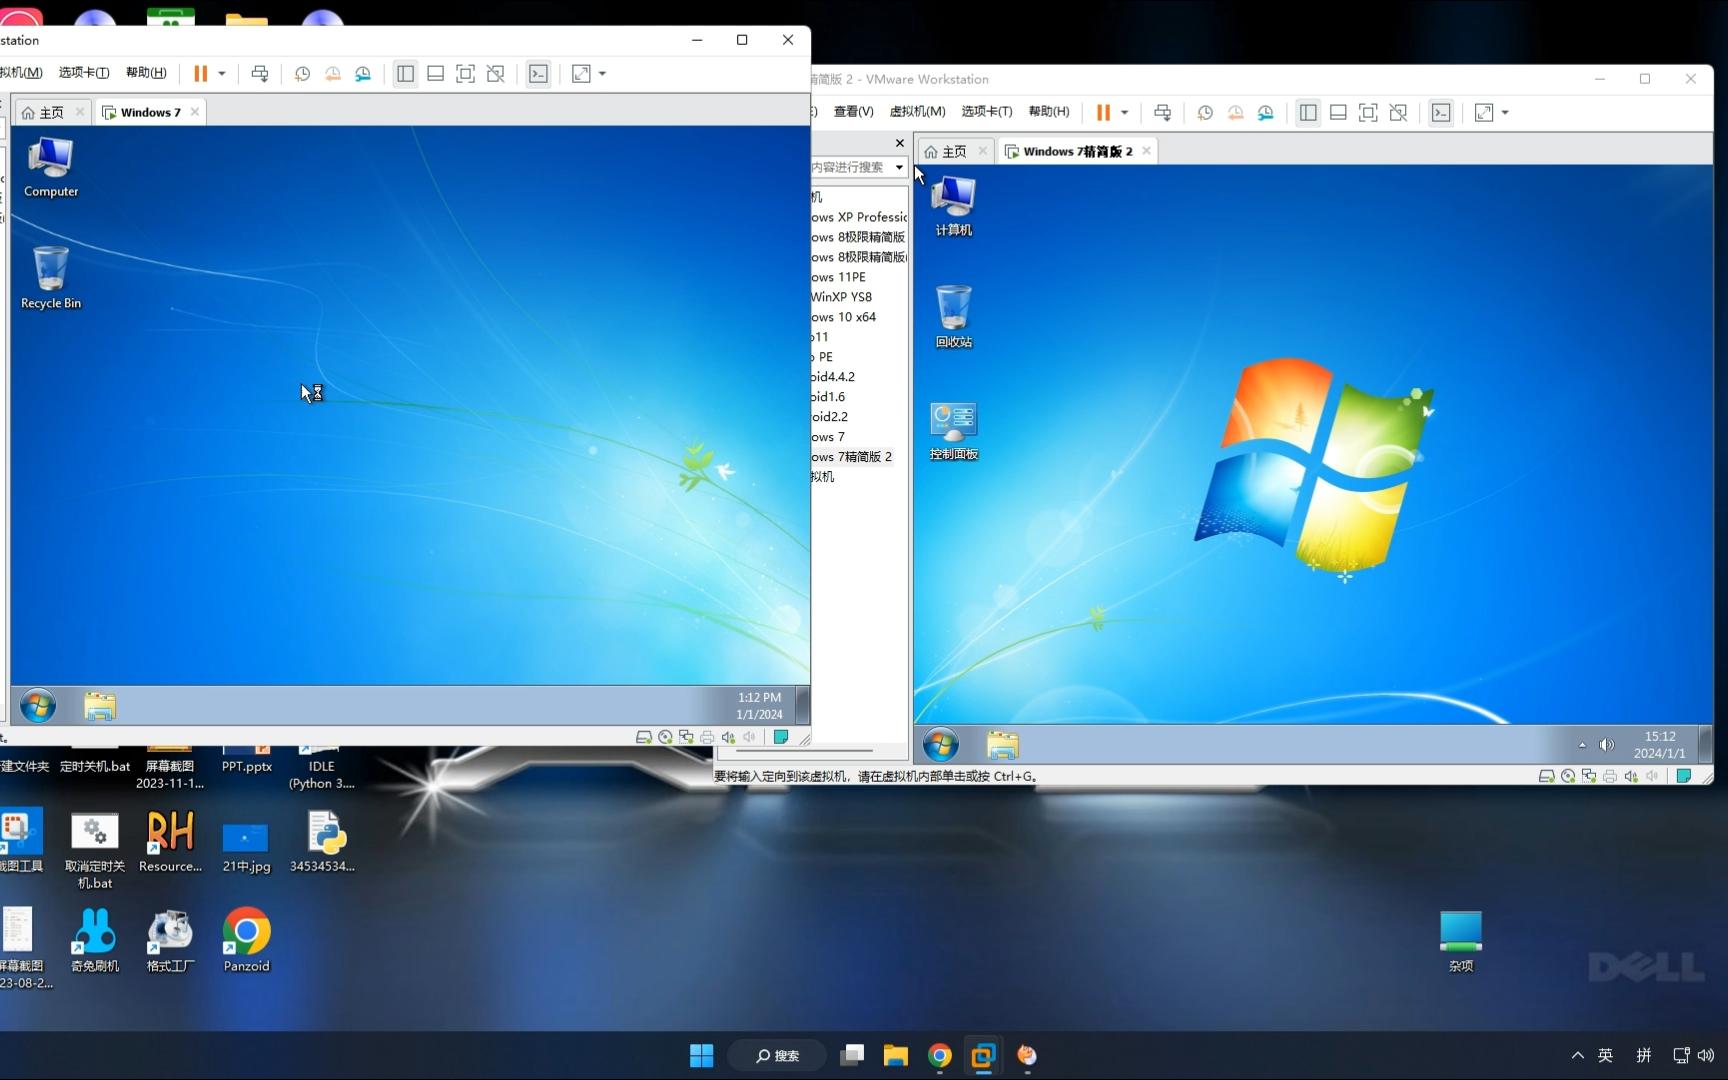Show hidden icons in host system tray
The width and height of the screenshot is (1728, 1080).
(x=1578, y=1055)
